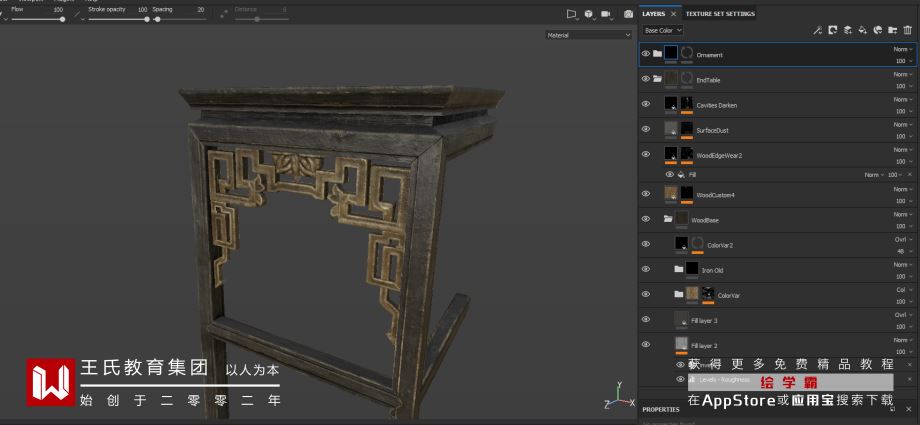
Task: Toggle visibility of the Fill effect row
Action: [x=669, y=175]
